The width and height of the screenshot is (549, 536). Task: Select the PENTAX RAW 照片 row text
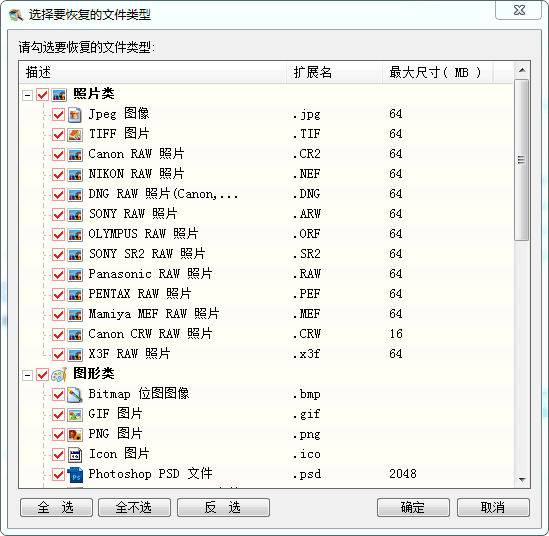point(140,294)
